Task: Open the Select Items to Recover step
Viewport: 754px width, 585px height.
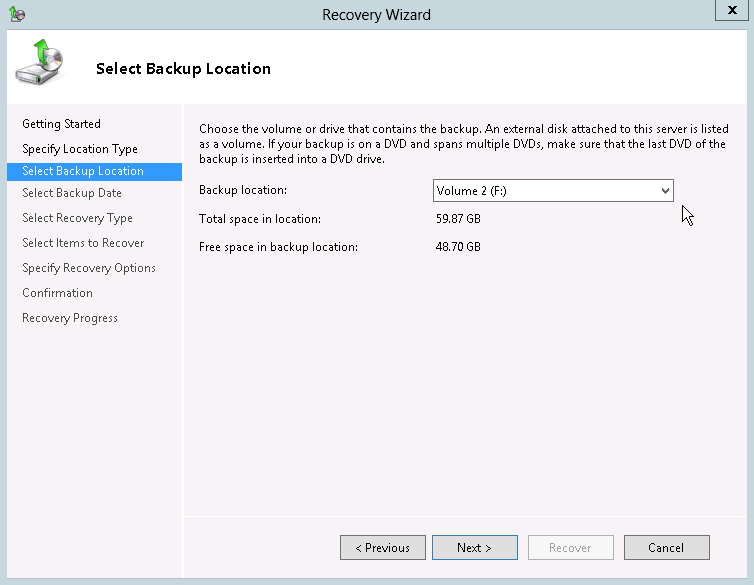Action: (x=83, y=243)
